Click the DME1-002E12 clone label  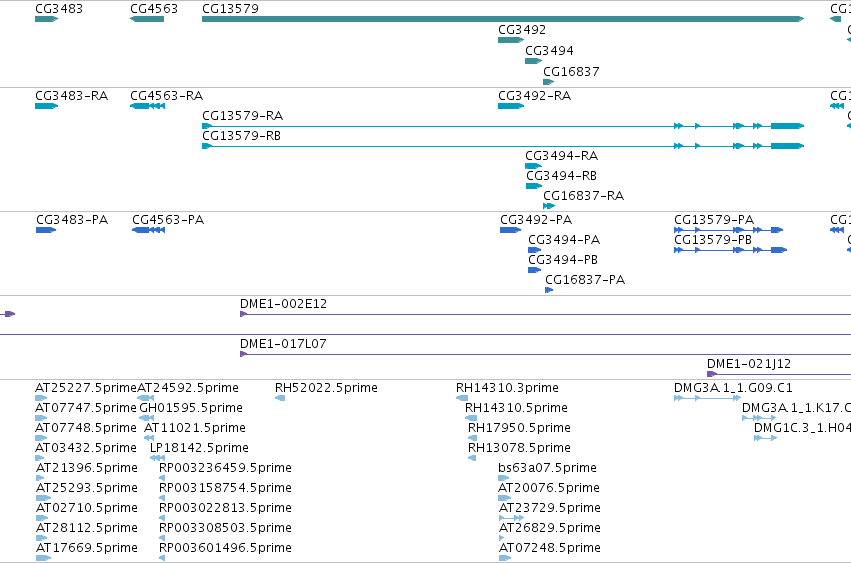(x=283, y=304)
